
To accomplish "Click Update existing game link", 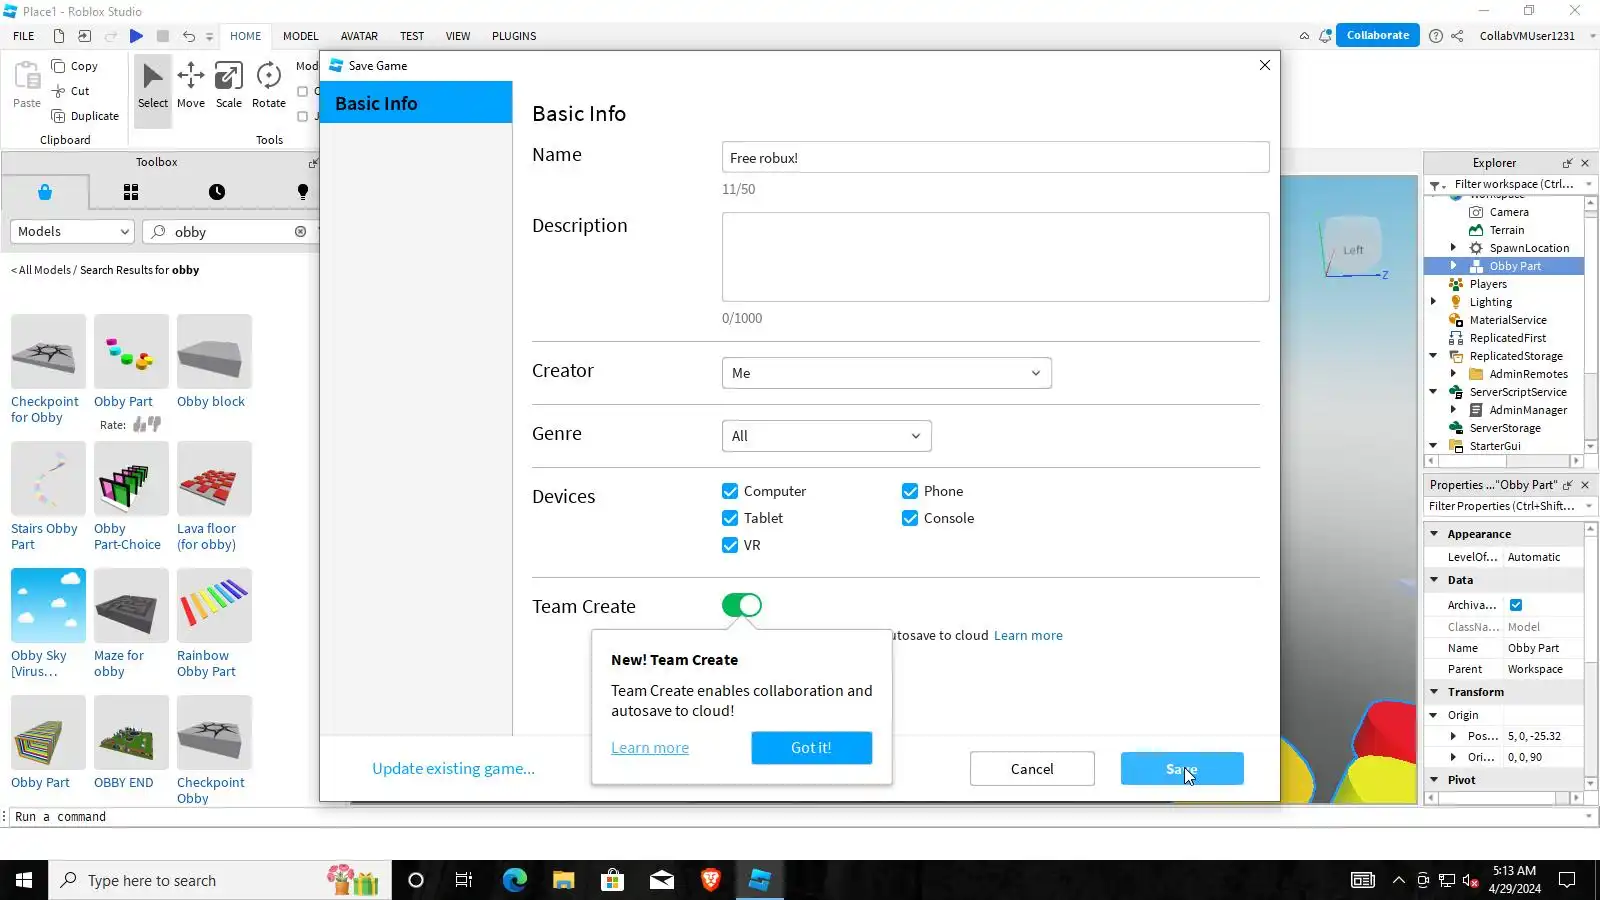I will pyautogui.click(x=453, y=769).
